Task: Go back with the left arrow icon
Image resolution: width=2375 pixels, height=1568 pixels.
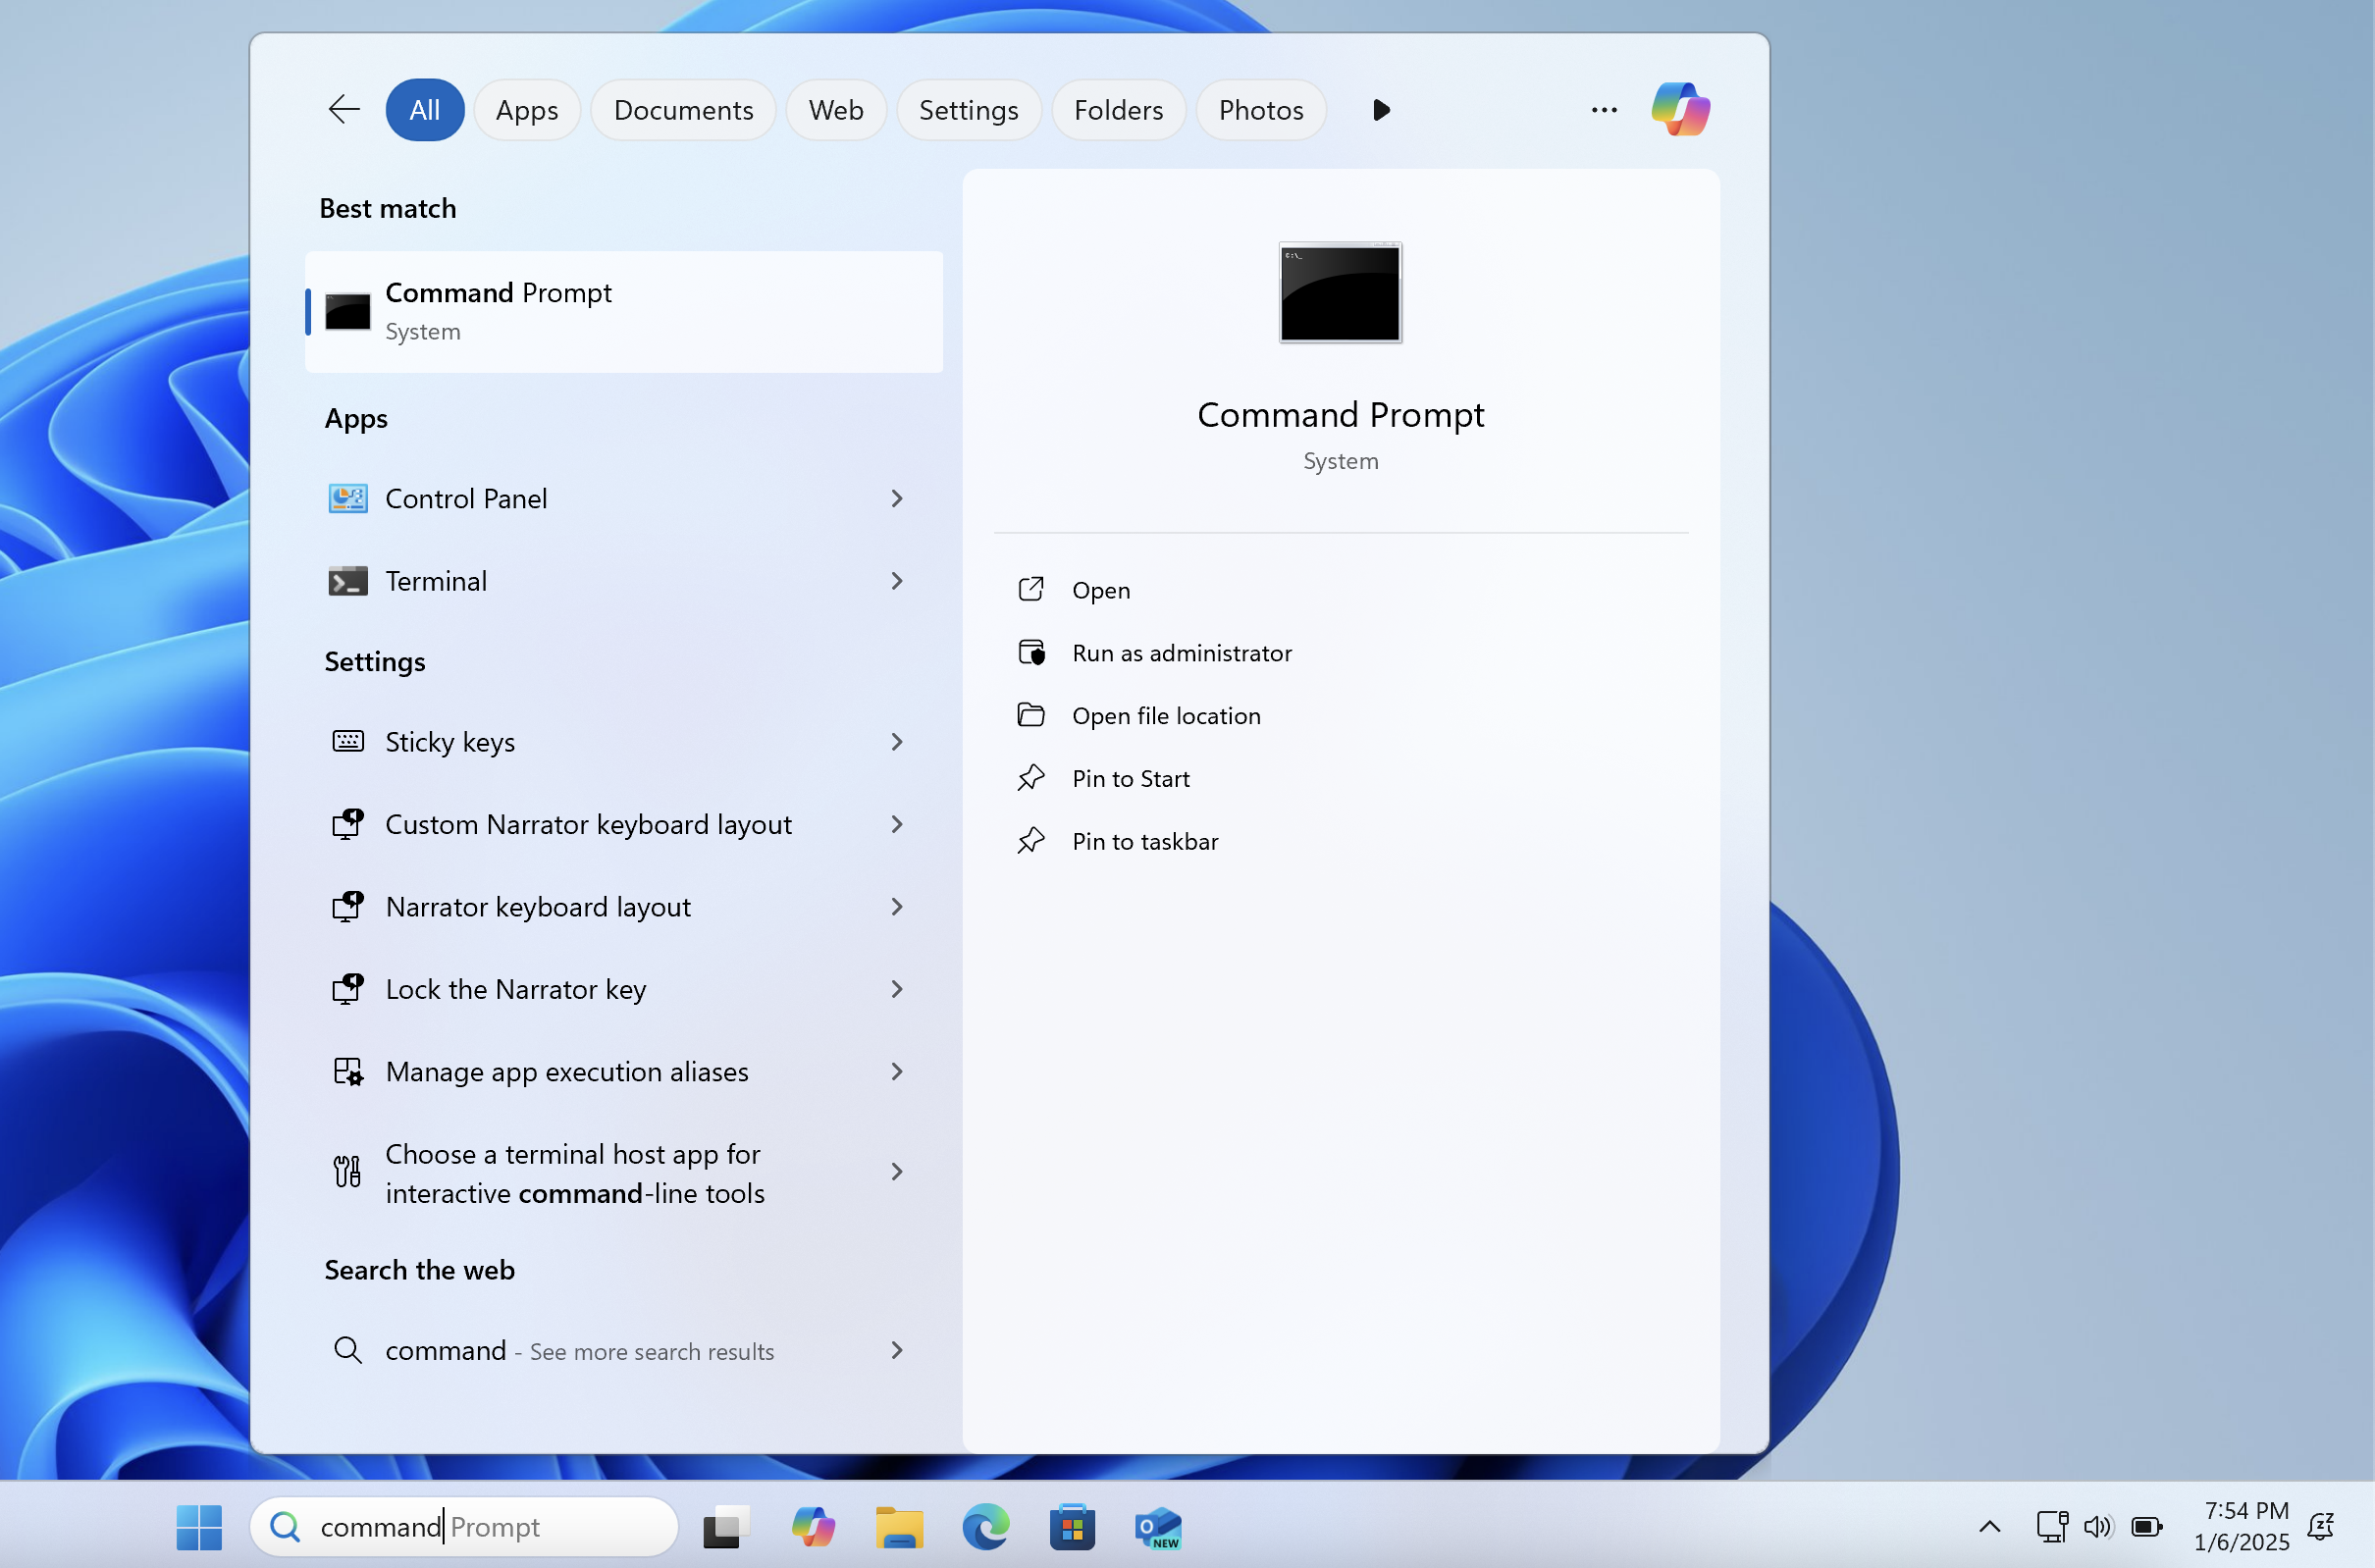Action: (x=343, y=109)
